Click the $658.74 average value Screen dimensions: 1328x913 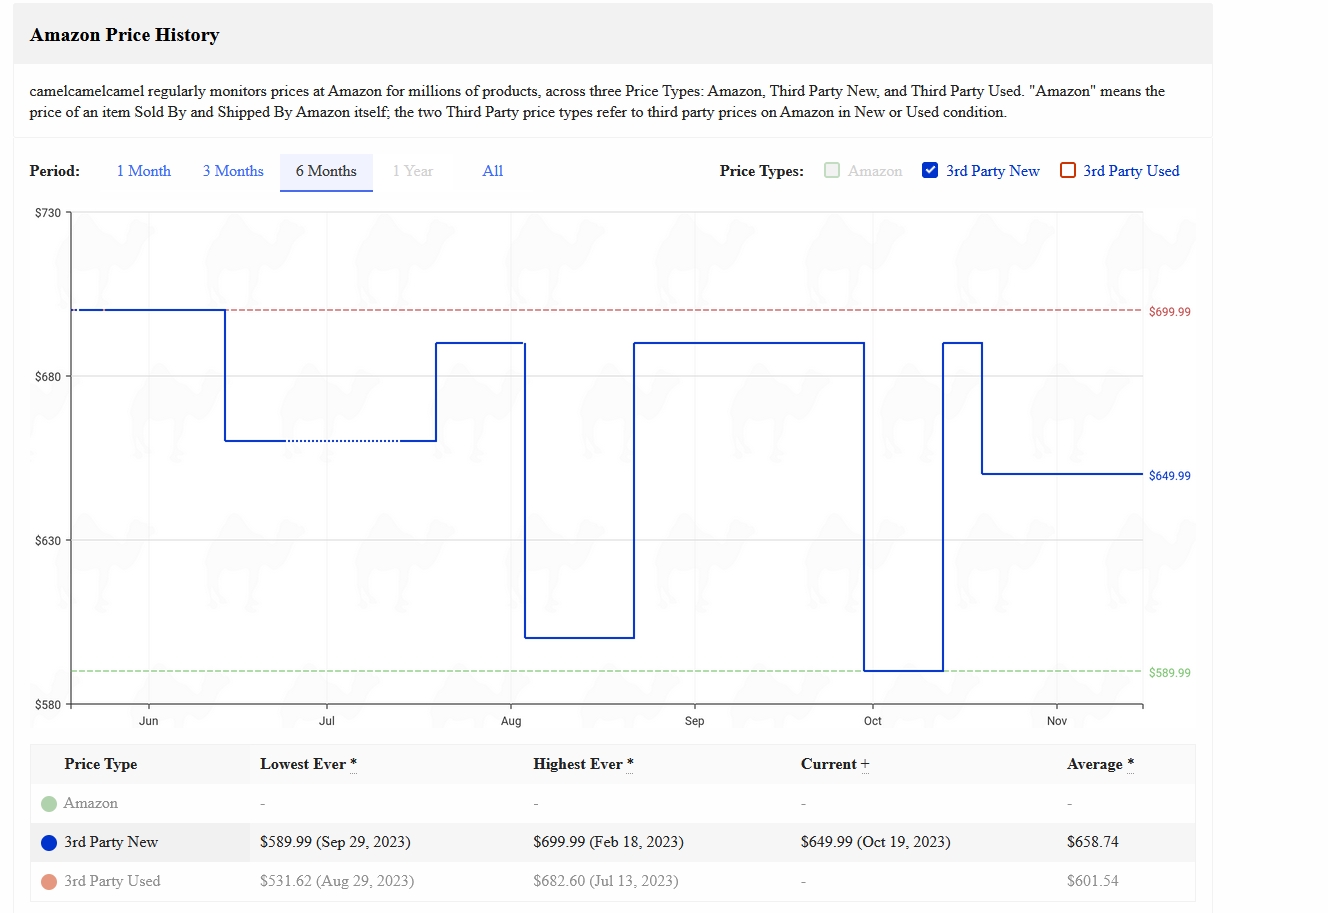click(x=1092, y=842)
